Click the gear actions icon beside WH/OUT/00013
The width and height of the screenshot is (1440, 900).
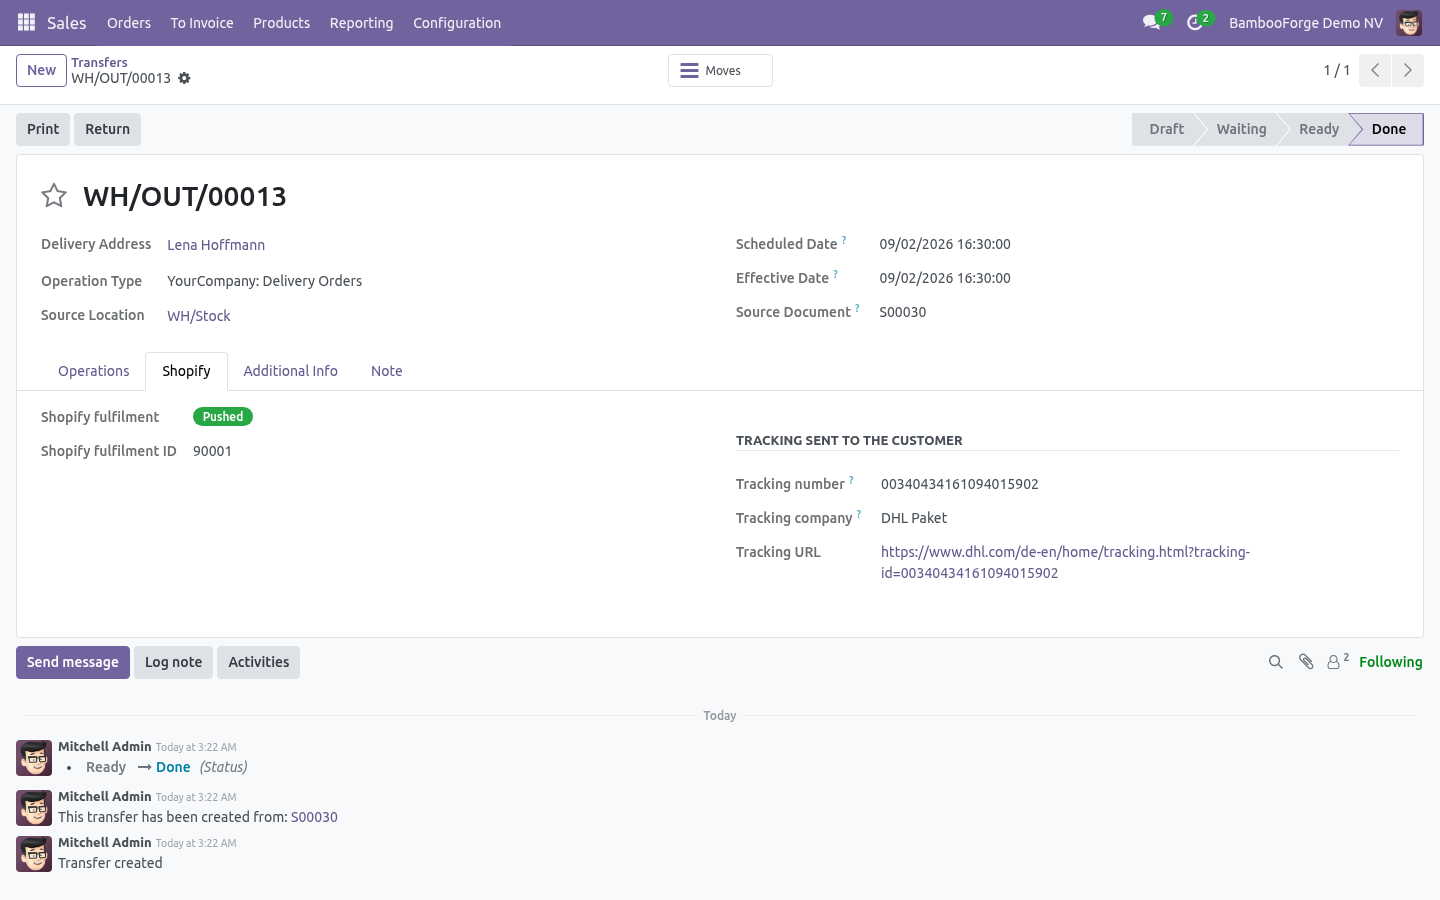tap(184, 78)
